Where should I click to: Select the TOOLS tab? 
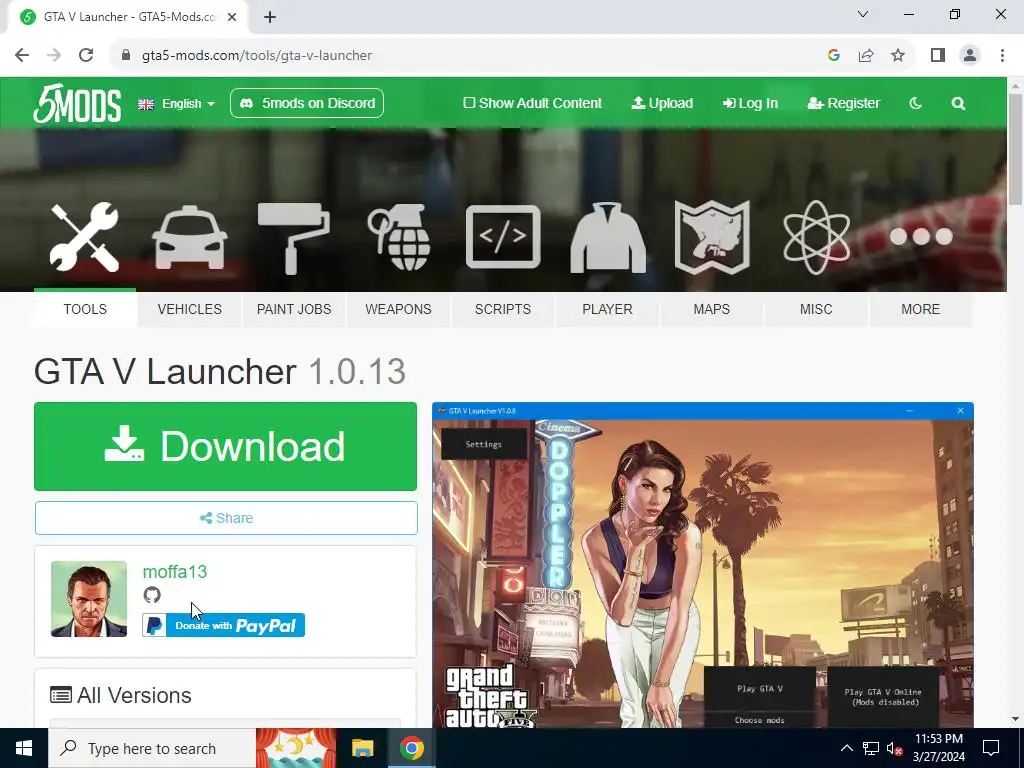coord(85,309)
